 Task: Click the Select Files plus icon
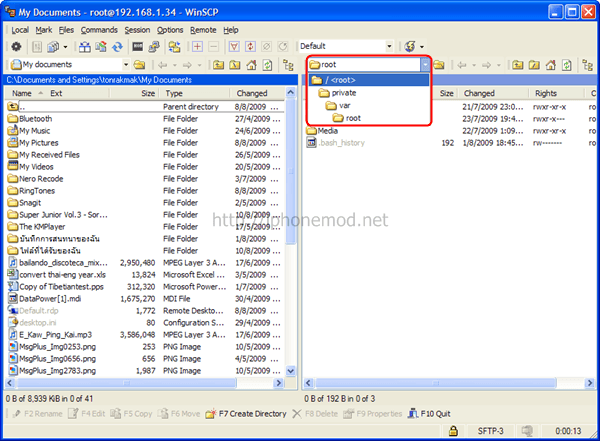(197, 47)
